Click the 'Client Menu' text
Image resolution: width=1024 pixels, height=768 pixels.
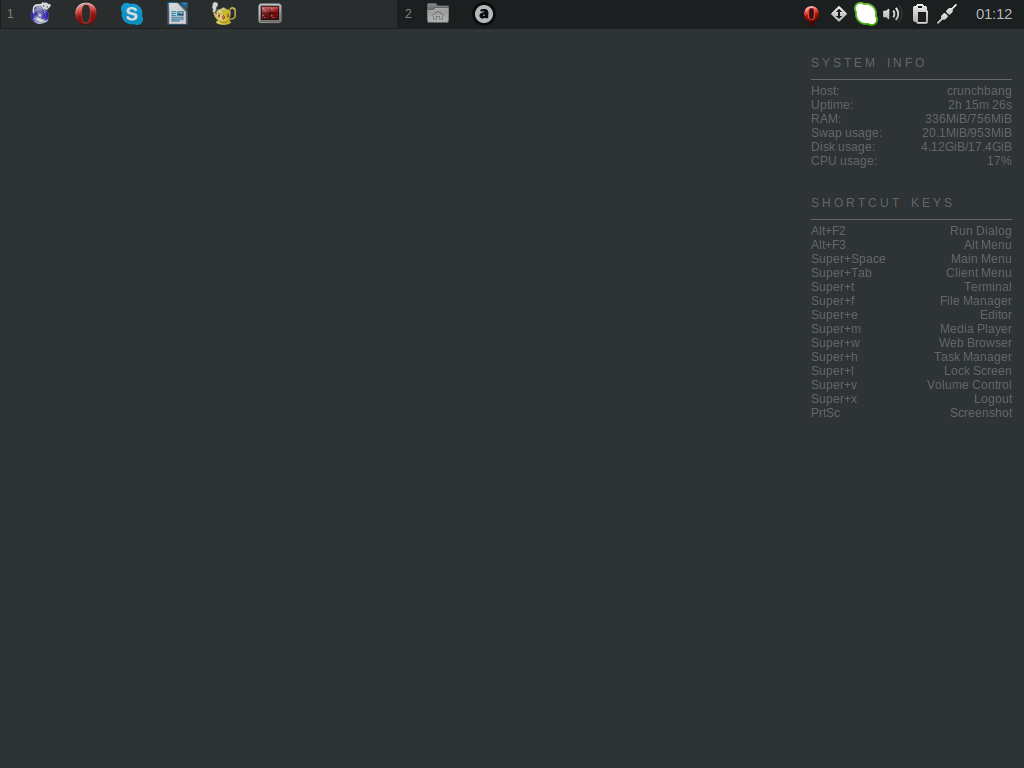point(978,273)
